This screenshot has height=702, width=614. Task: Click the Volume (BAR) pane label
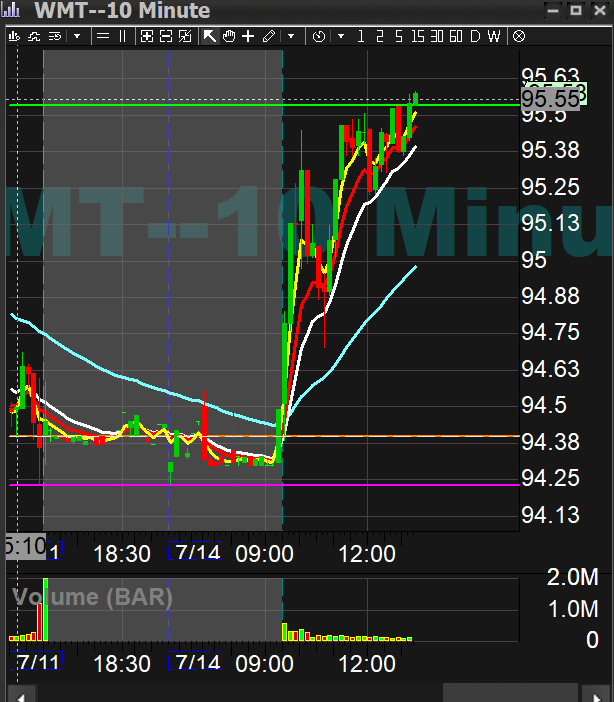point(92,597)
